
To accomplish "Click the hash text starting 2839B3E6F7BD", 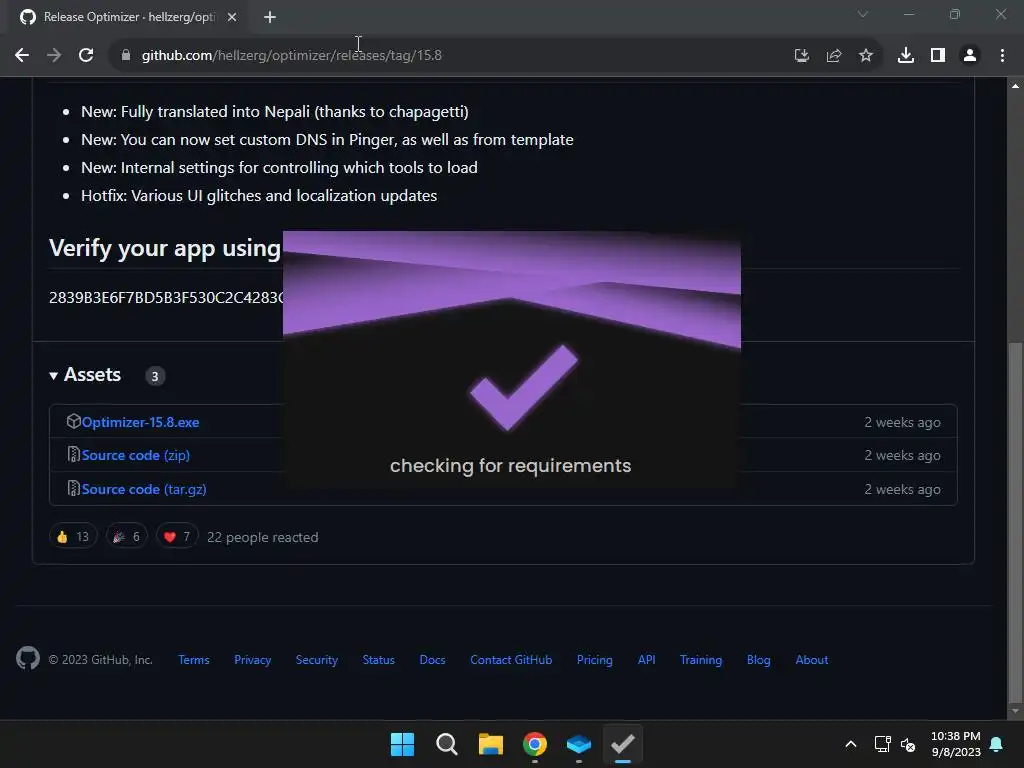I will click(167, 298).
